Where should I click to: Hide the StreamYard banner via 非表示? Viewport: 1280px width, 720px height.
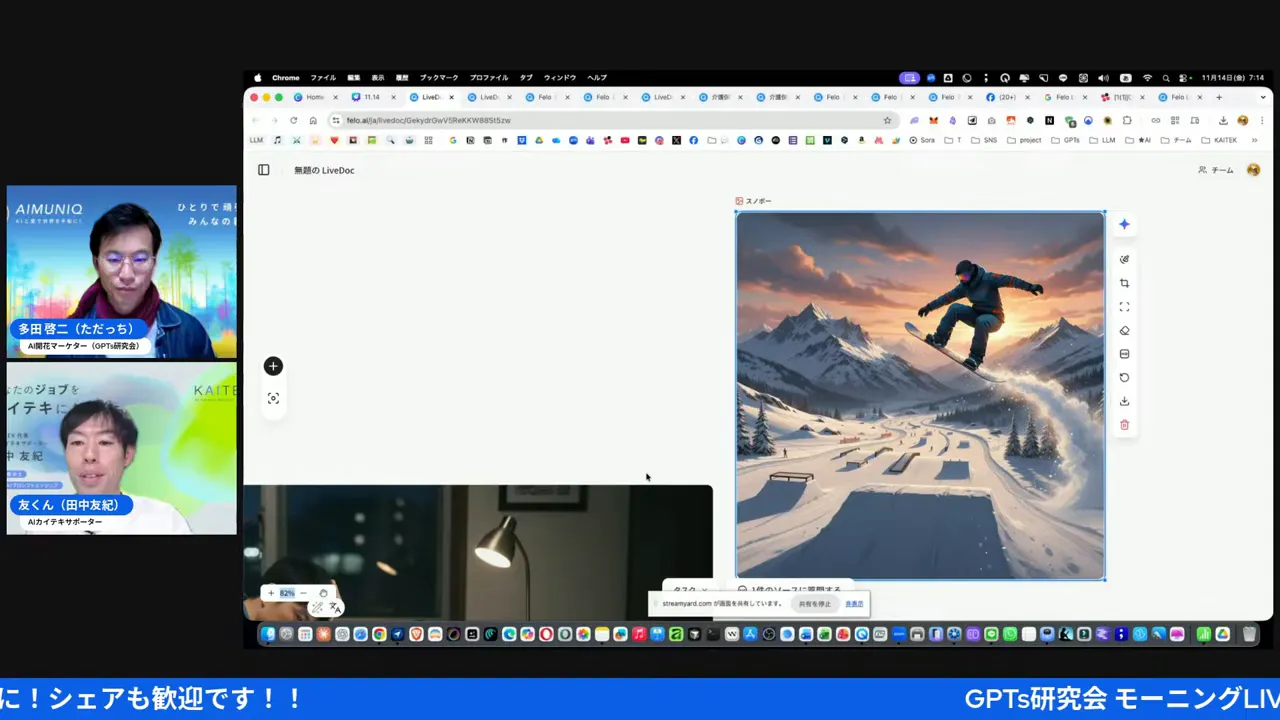point(854,603)
